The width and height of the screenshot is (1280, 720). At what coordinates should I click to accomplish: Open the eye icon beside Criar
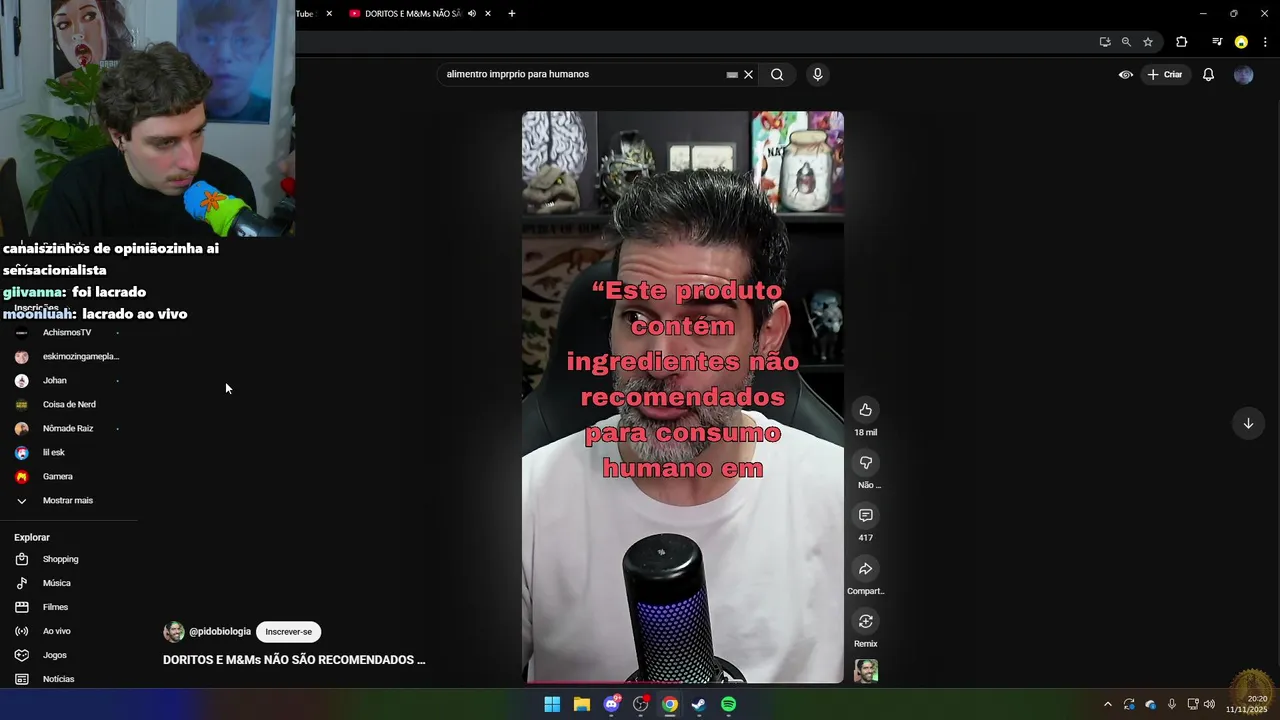tap(1126, 74)
